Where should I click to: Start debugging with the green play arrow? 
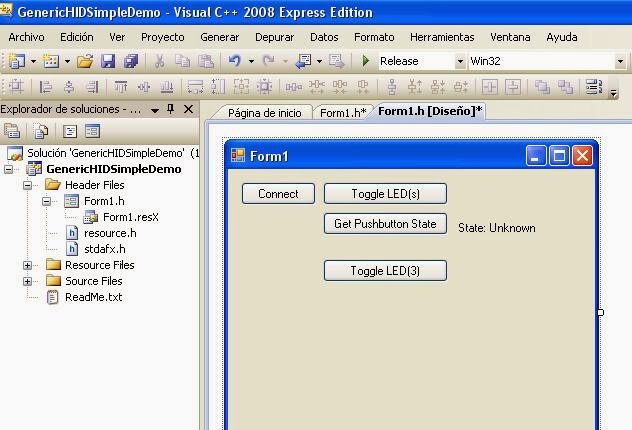pyautogui.click(x=366, y=61)
